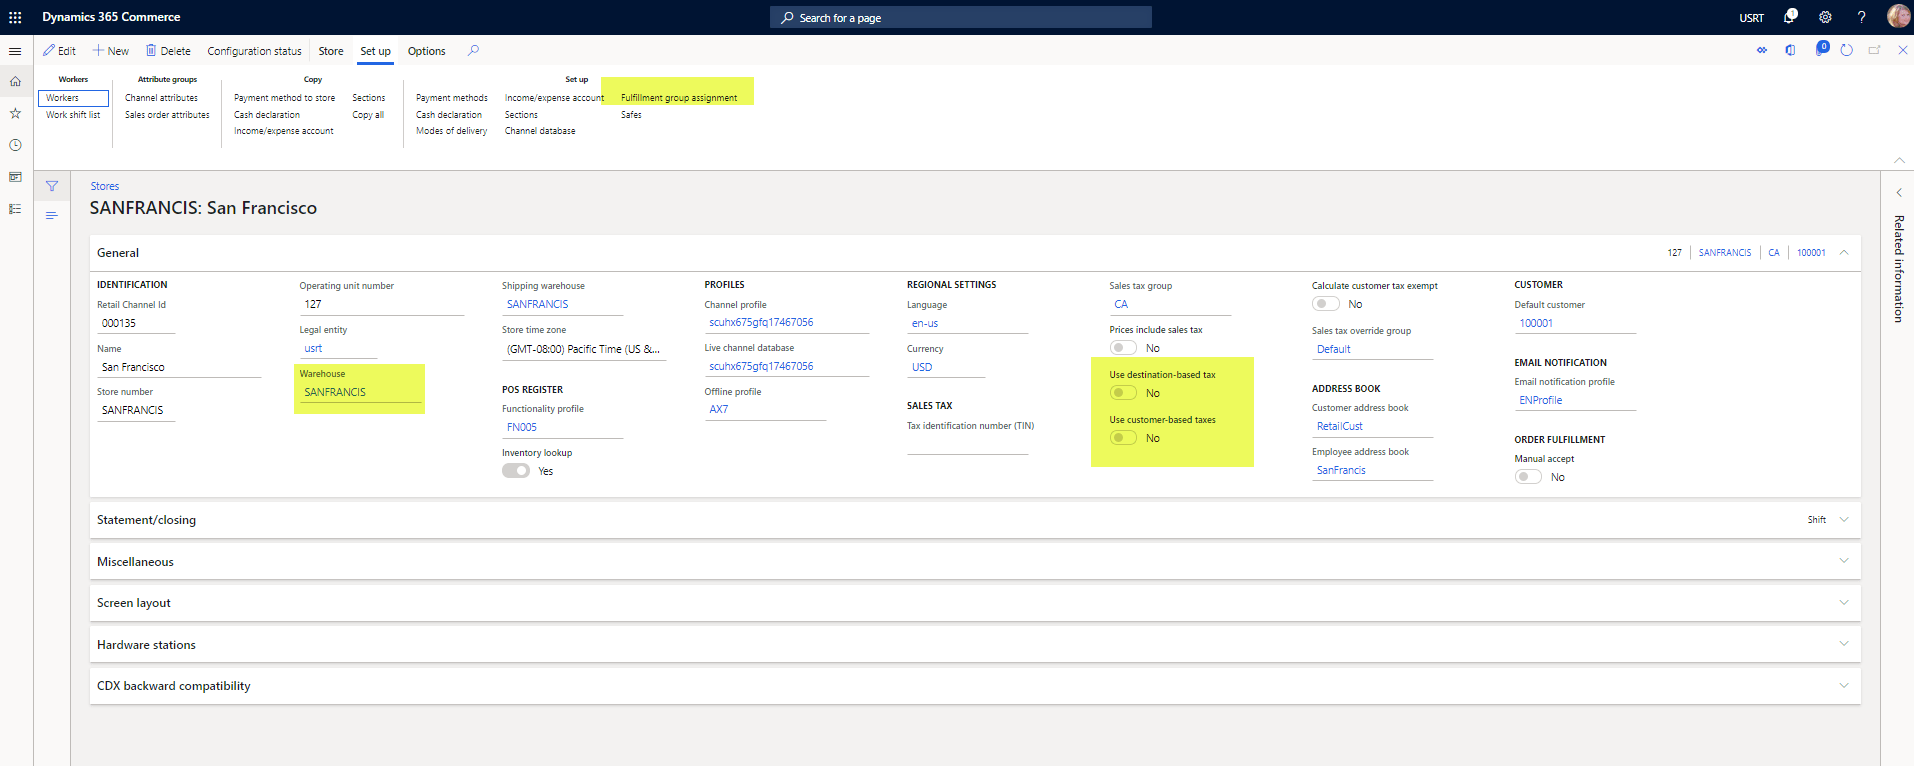Screen dimensions: 1914x766
Task: Toggle Prices include sales tax switch
Action: point(1123,348)
